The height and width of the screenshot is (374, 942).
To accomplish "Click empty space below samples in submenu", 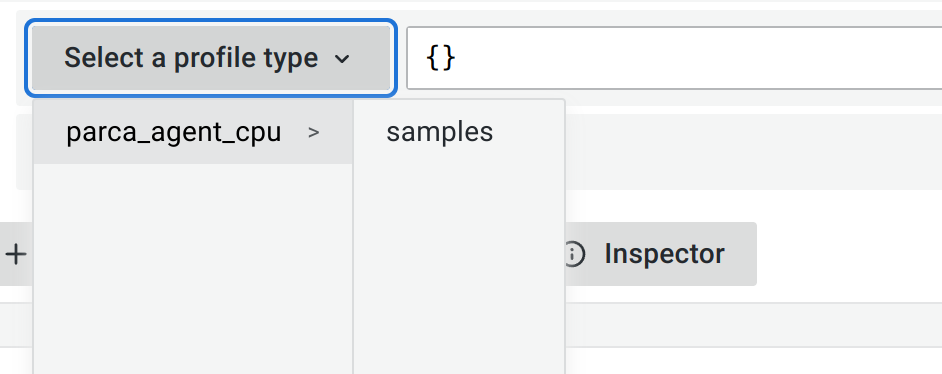I will 458,270.
